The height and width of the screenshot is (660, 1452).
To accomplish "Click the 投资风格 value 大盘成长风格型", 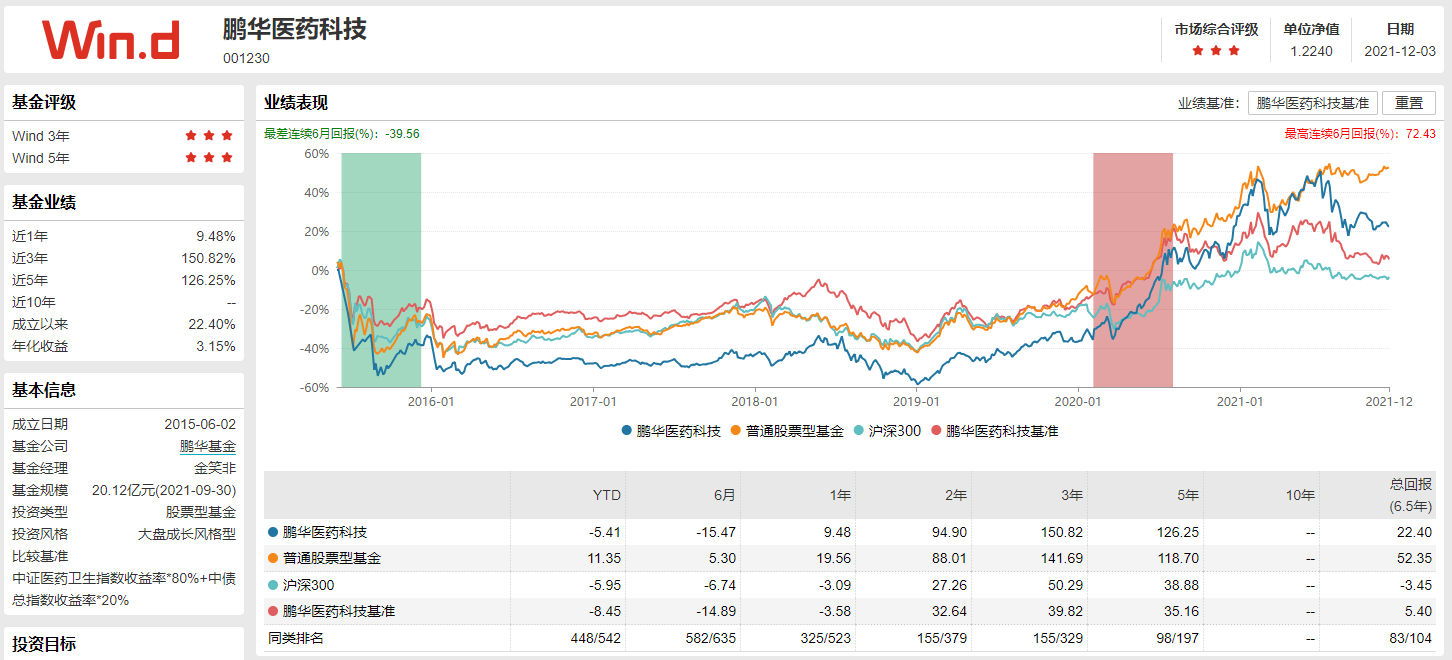I will 187,534.
